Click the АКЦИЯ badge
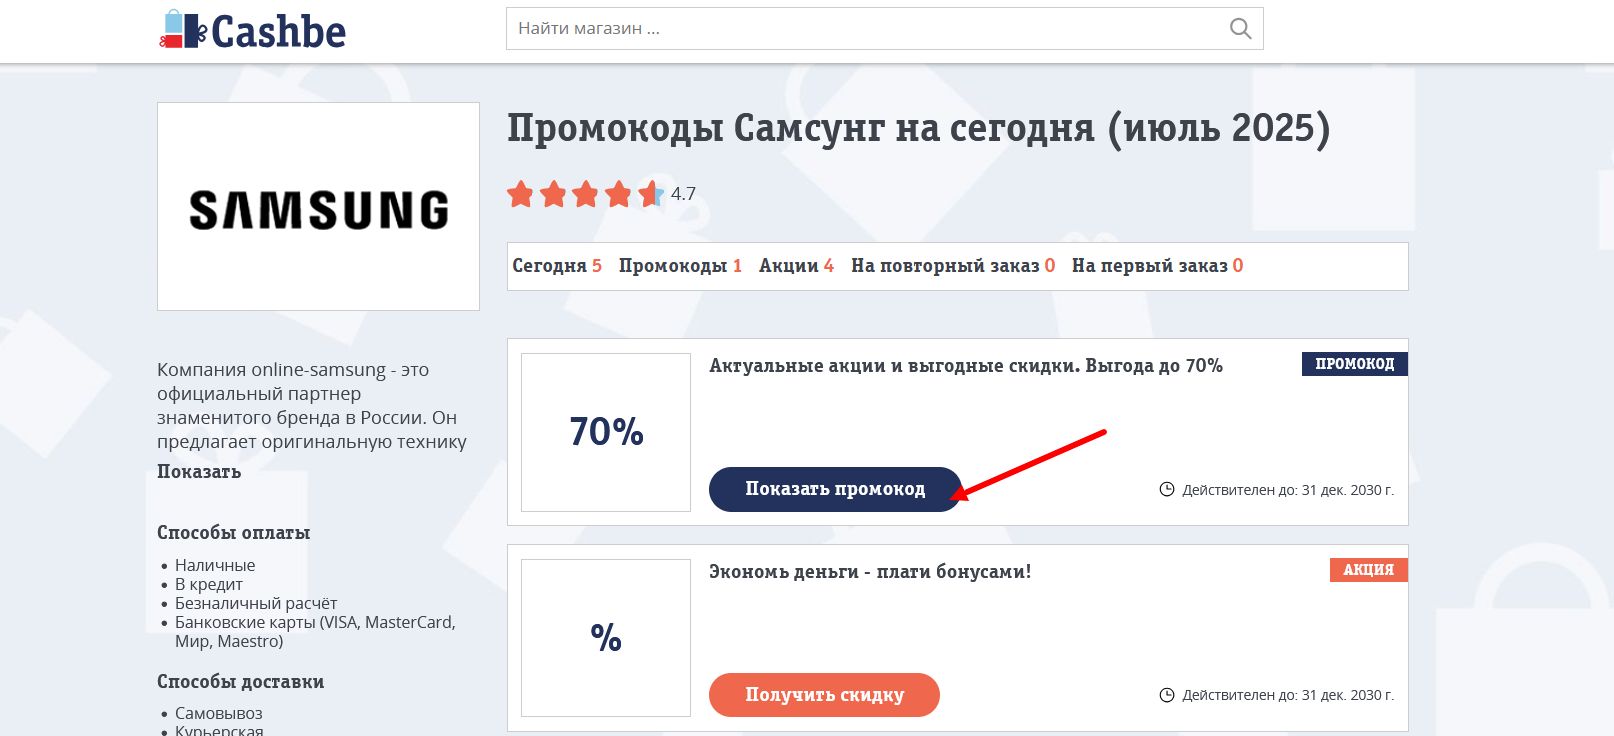This screenshot has width=1614, height=736. [1368, 570]
